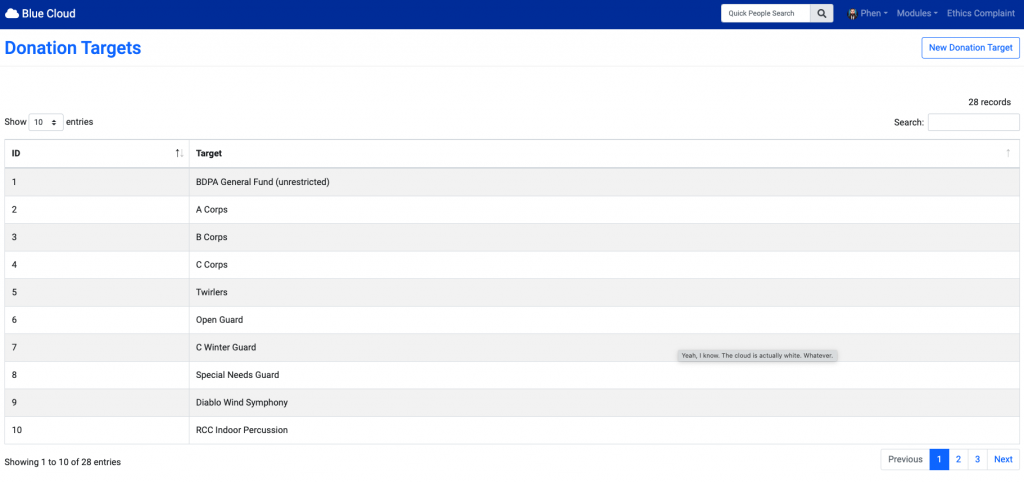Image resolution: width=1024 pixels, height=482 pixels.
Task: Click the ID column header
Action: (97, 153)
